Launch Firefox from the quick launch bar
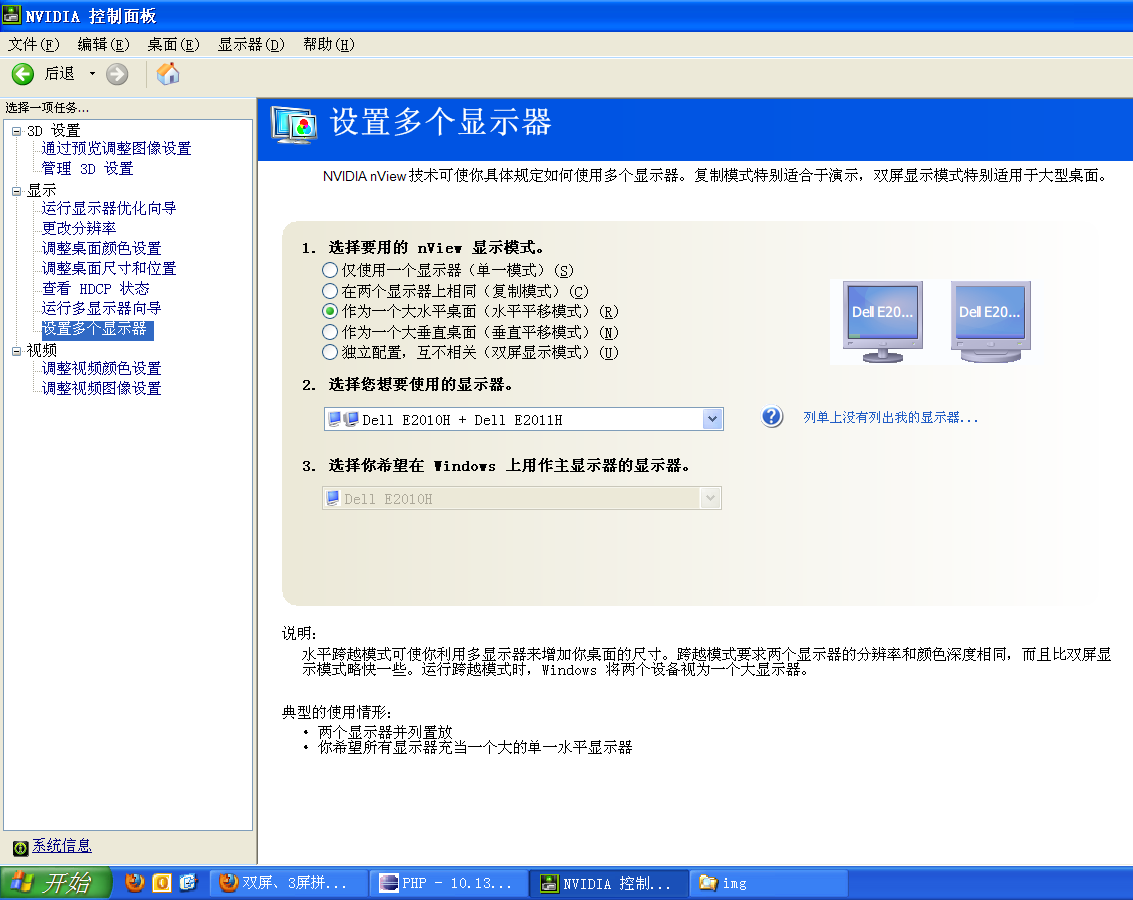This screenshot has height=900, width=1133. (x=134, y=883)
